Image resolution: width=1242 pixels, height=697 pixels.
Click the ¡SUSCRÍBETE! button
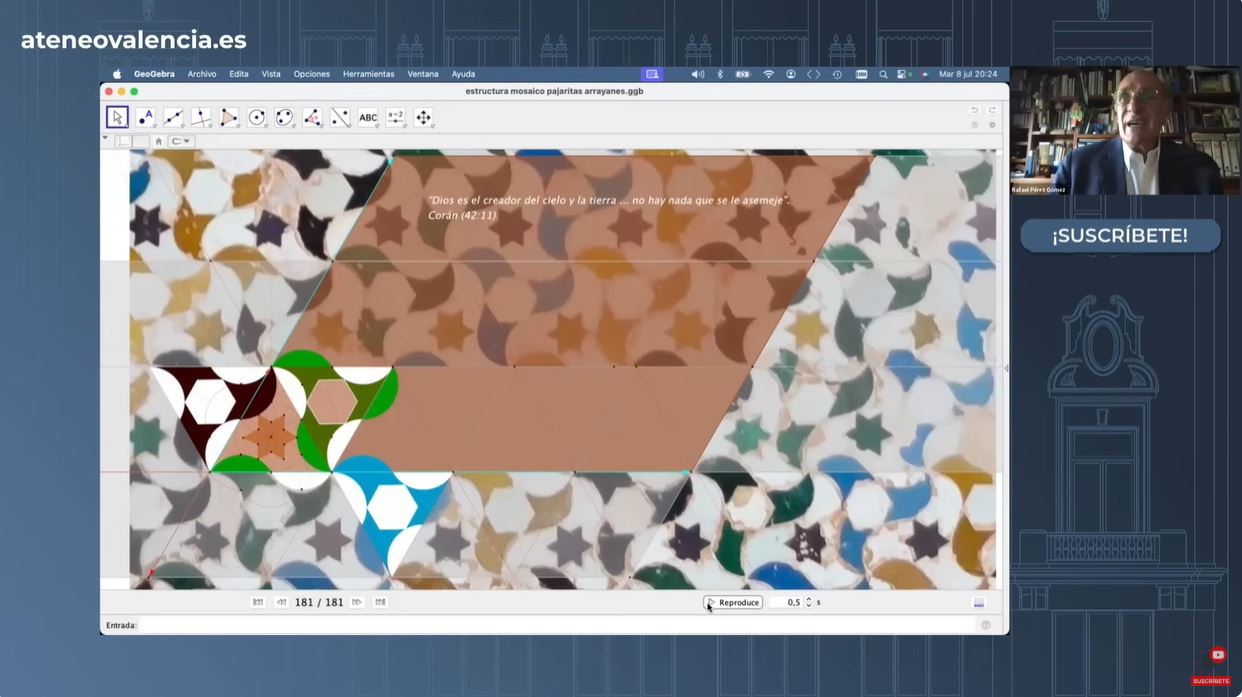1119,236
